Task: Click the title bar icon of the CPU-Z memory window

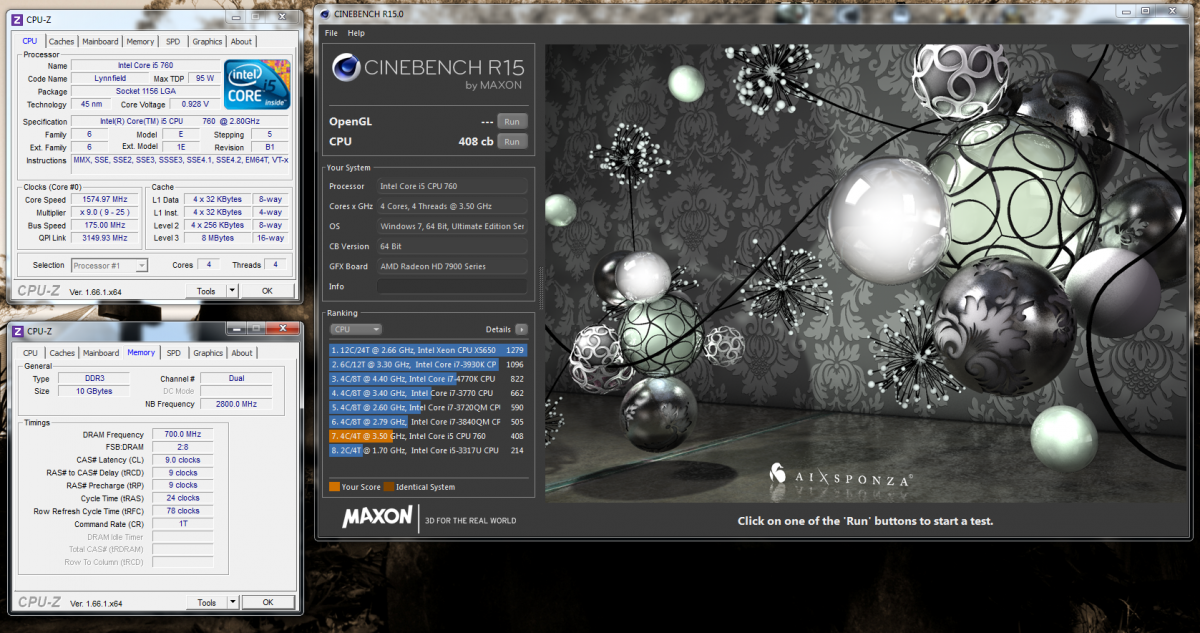Action: [16, 331]
